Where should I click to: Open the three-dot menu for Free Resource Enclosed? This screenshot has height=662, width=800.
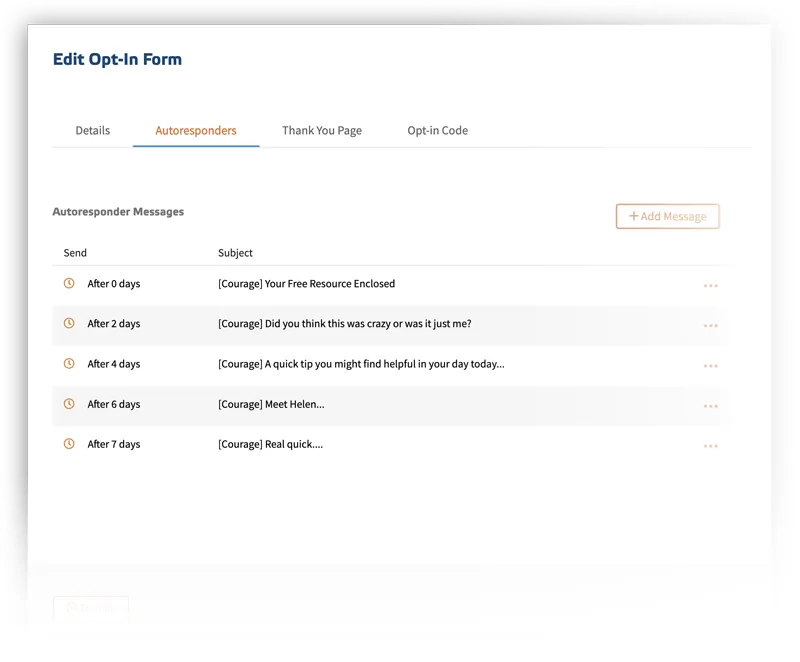pos(710,286)
